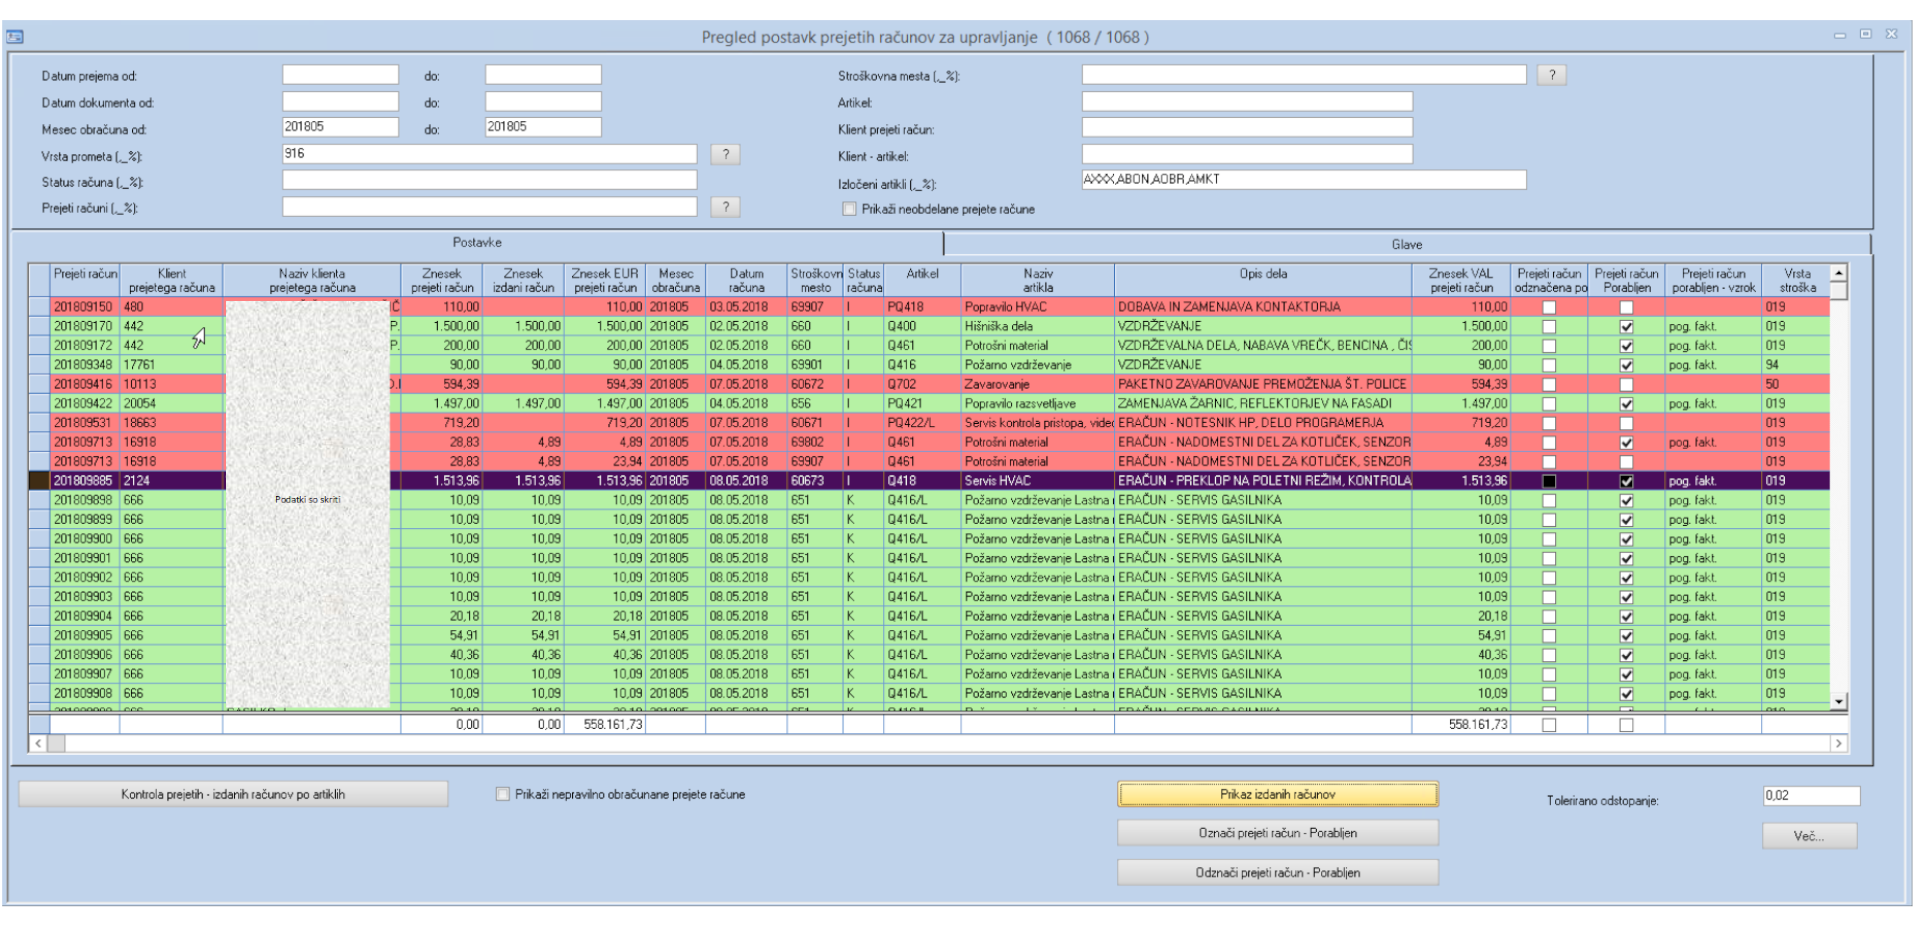
Task: Toggle odznačena checkbox in selected row 201809885
Action: [1549, 481]
